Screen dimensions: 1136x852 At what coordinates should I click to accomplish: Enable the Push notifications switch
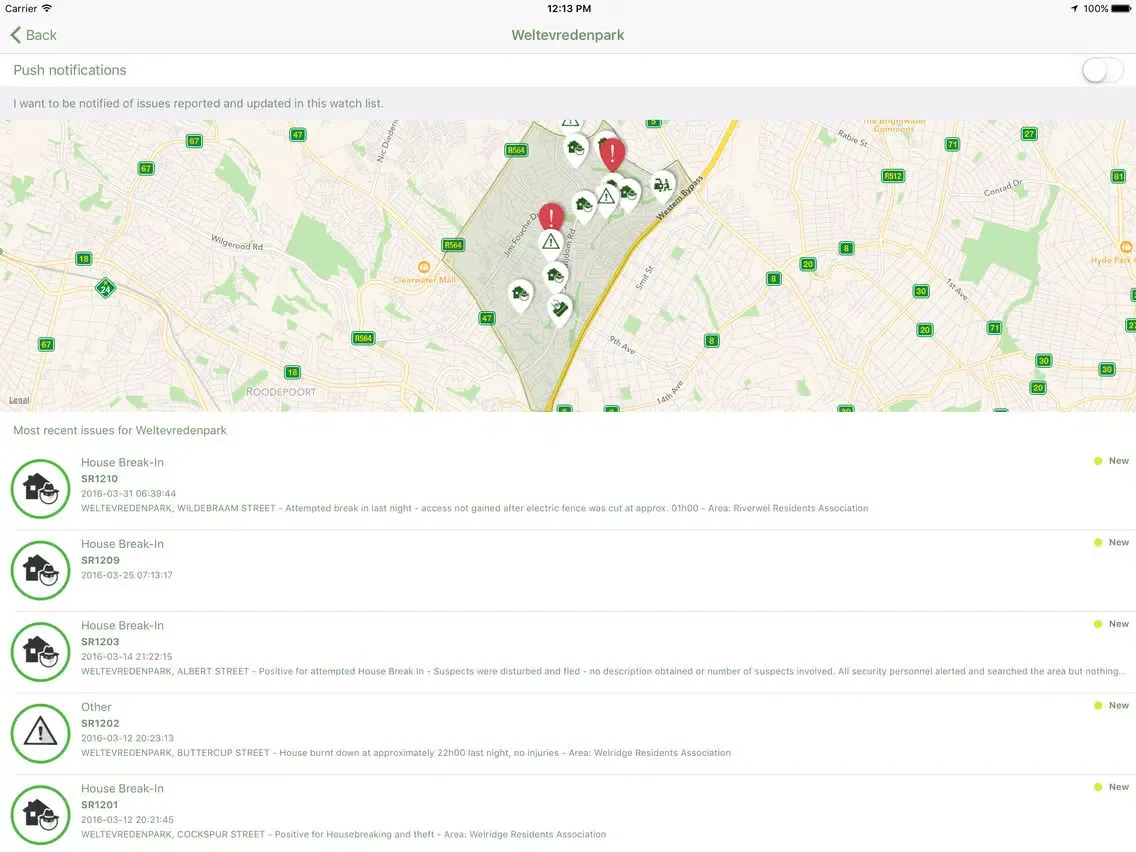click(1102, 70)
